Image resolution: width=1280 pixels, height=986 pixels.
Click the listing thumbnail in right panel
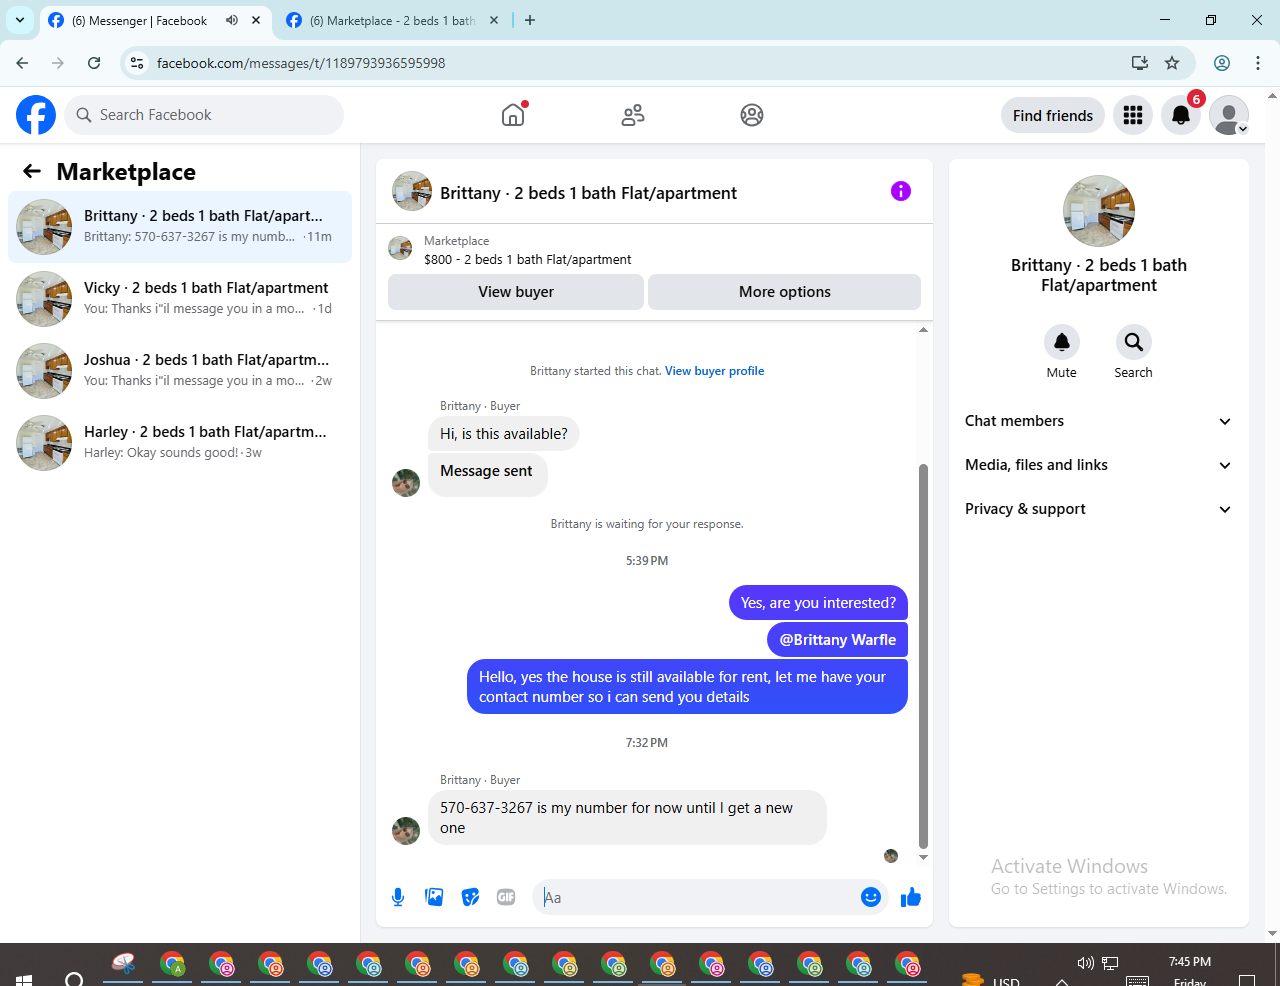1099,211
